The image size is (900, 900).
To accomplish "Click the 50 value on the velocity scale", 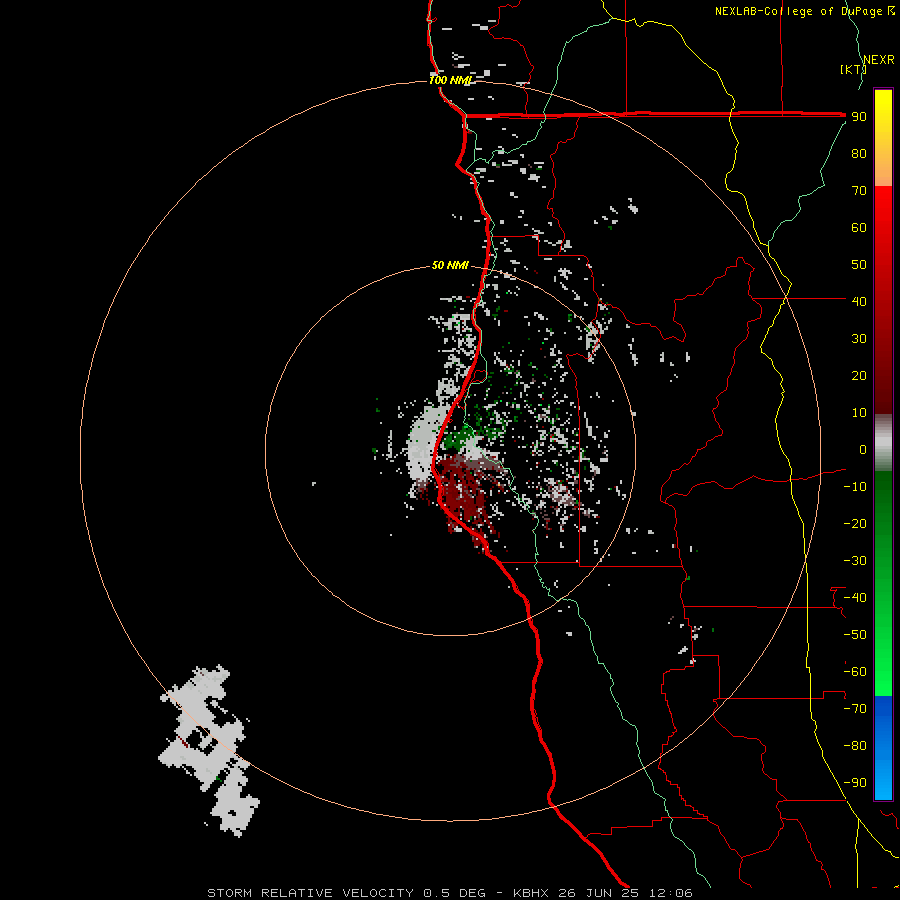I will click(x=859, y=265).
